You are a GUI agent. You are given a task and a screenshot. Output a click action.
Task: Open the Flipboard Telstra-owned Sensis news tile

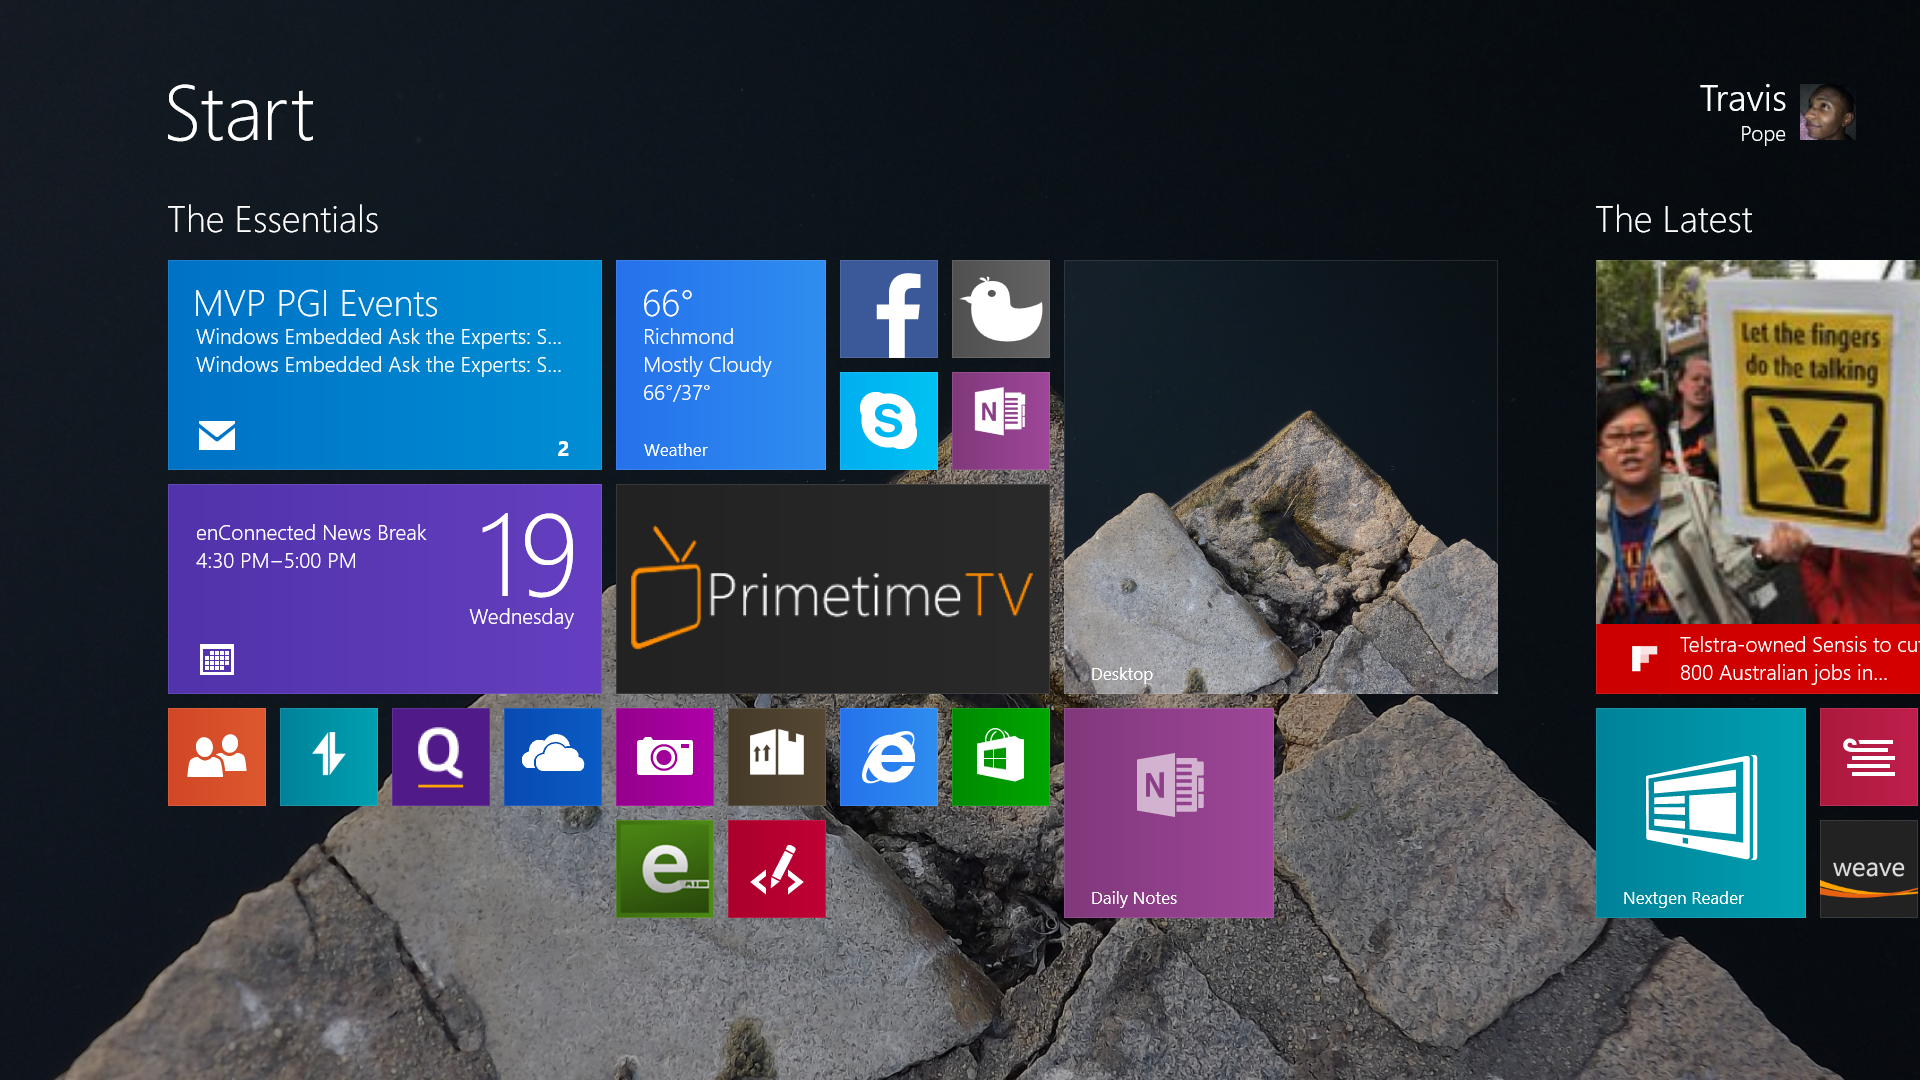pos(1758,477)
